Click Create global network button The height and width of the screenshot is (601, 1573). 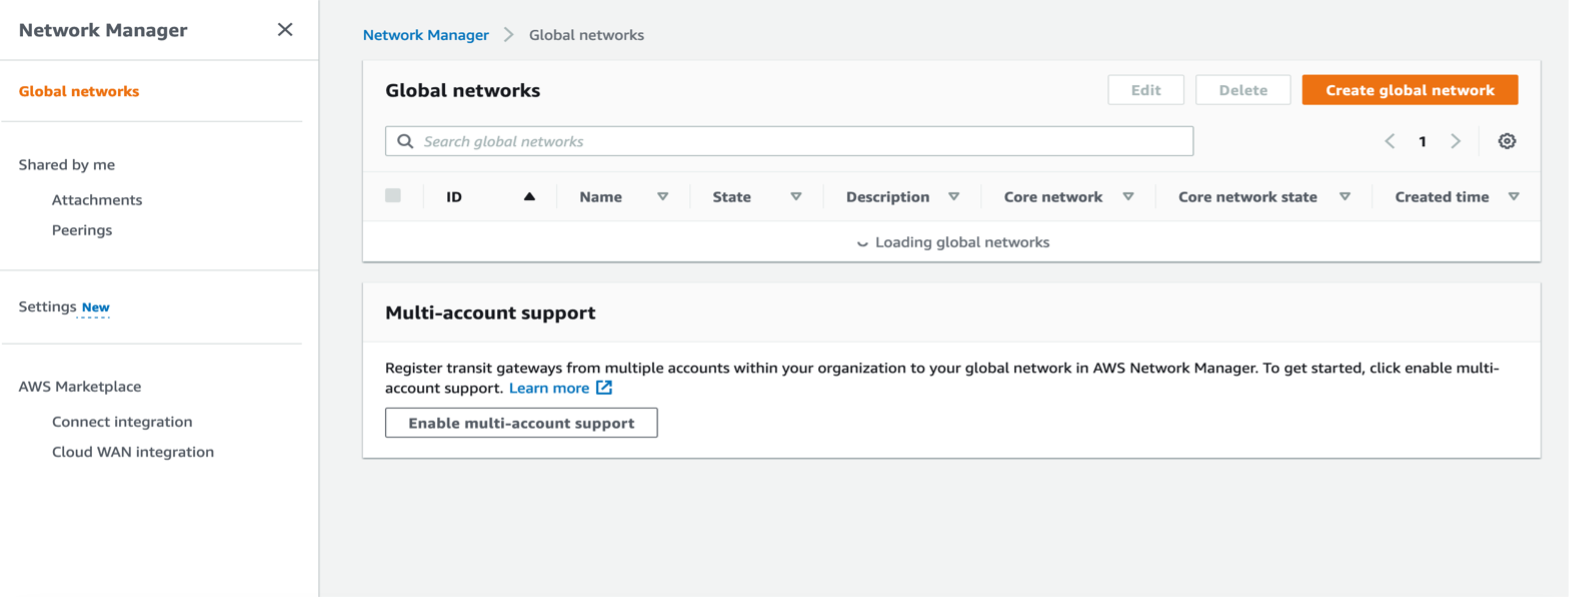(x=1410, y=90)
